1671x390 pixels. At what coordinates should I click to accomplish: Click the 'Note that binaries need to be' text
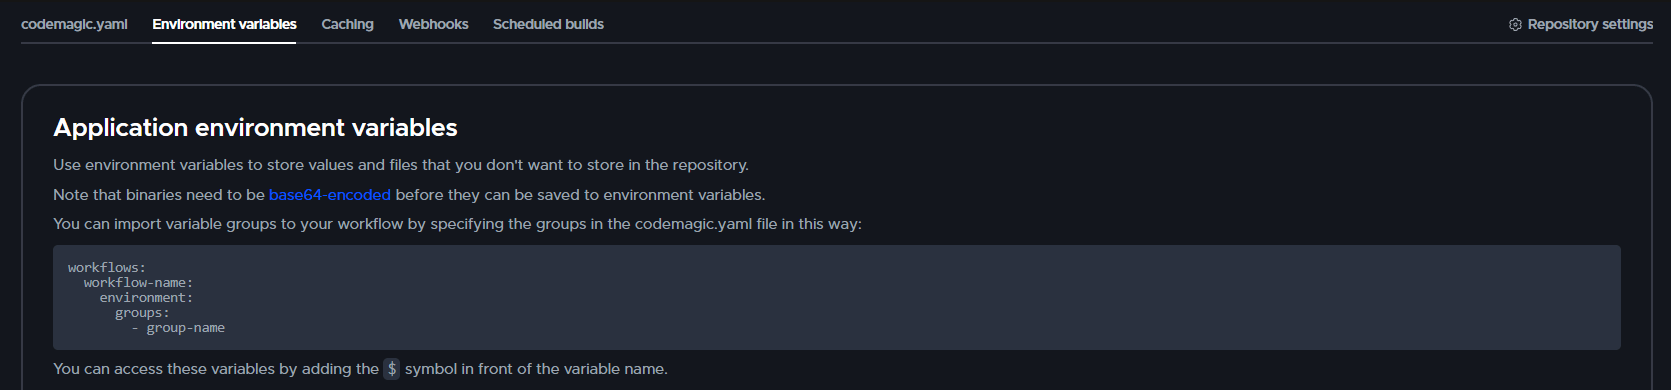[x=159, y=195]
